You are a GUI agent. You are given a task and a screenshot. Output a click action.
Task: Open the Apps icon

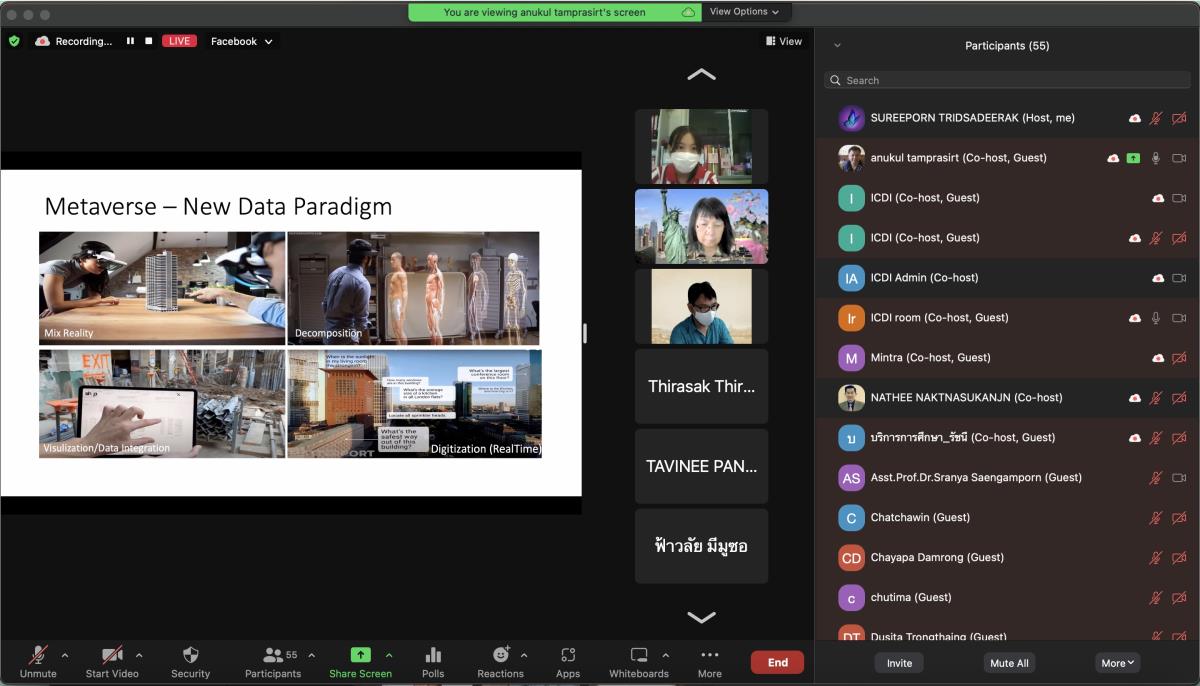[x=568, y=655]
